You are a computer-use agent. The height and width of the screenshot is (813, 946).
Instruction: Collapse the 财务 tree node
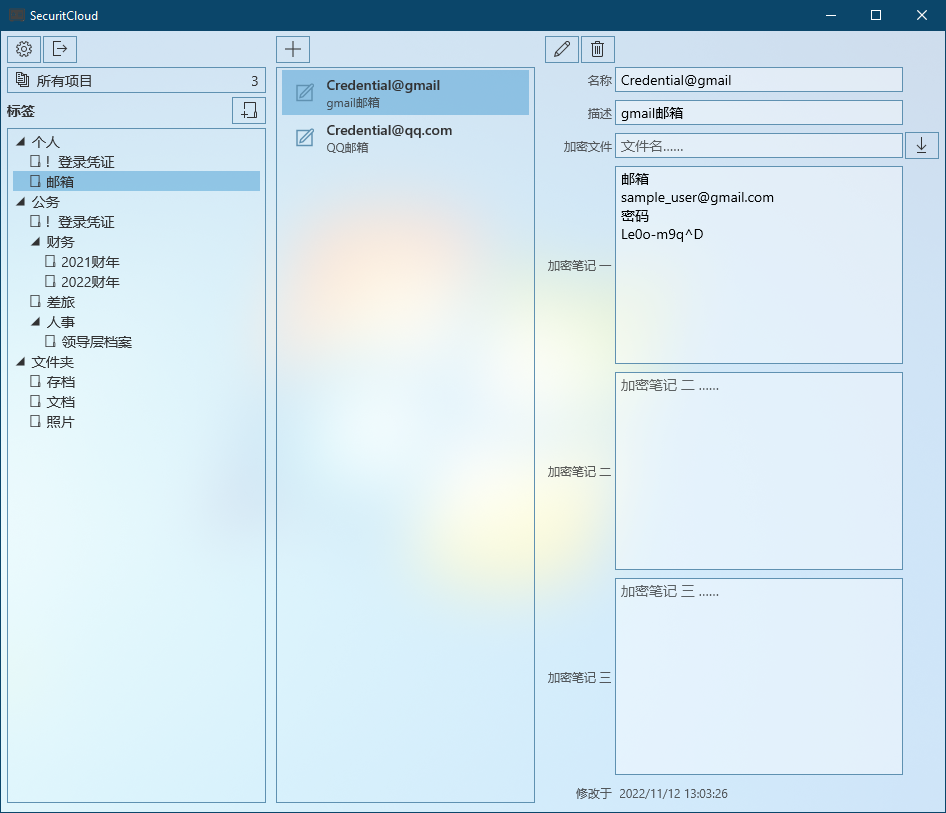pyautogui.click(x=36, y=242)
